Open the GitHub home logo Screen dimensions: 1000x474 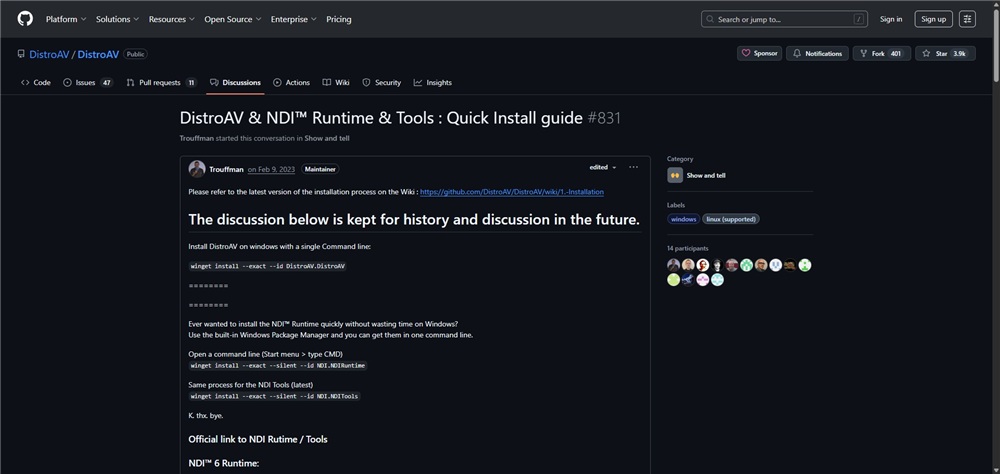[x=25, y=19]
